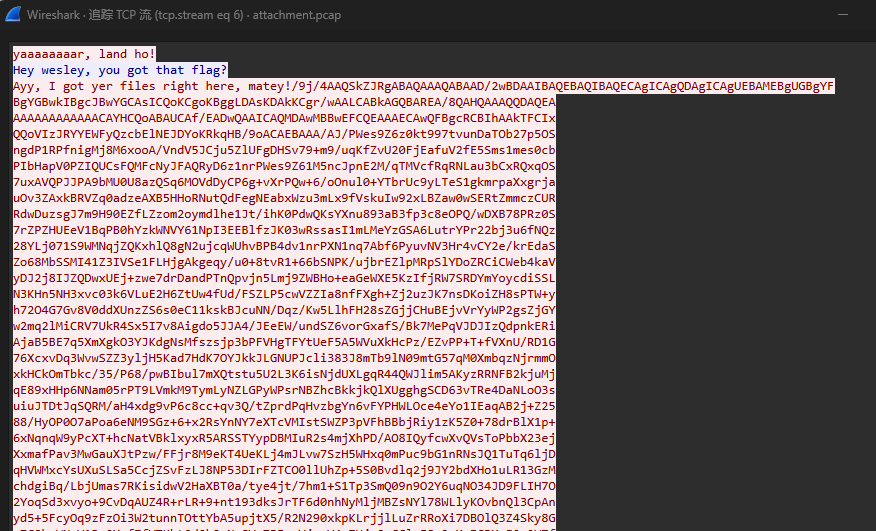
Task: Minimize the Follow TCP Stream window
Action: click(842, 15)
